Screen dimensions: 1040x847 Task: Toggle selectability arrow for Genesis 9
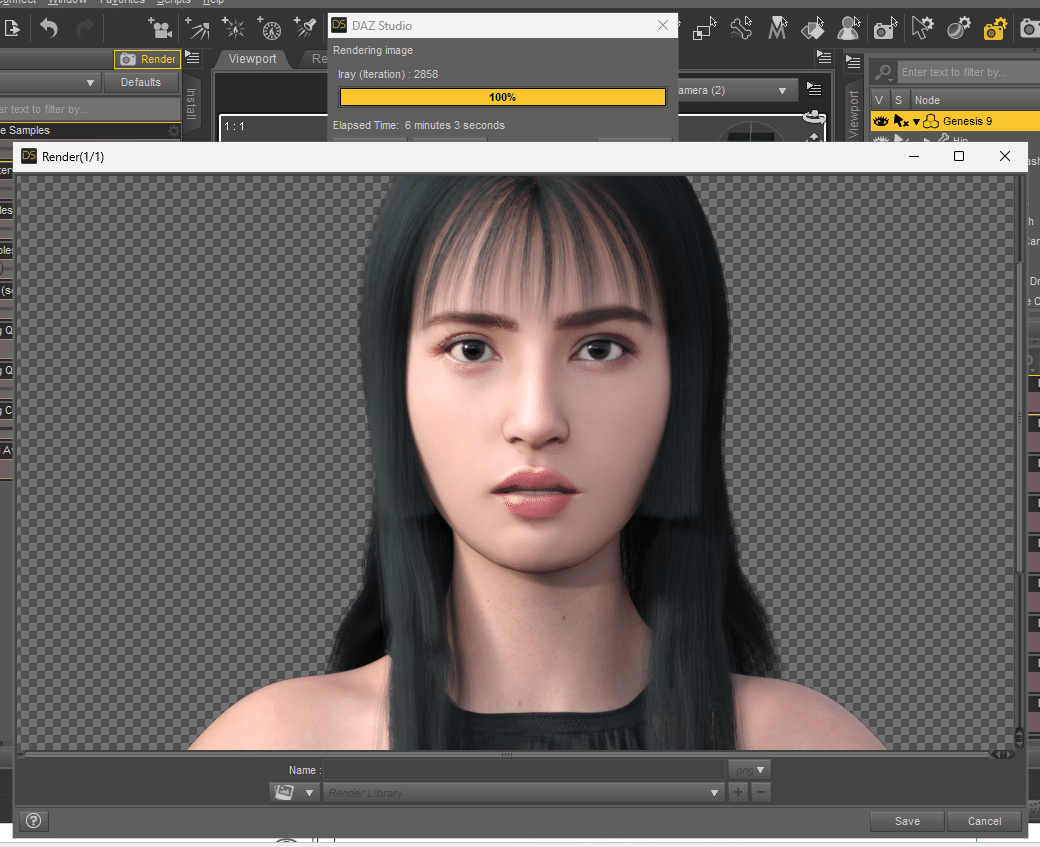click(901, 121)
